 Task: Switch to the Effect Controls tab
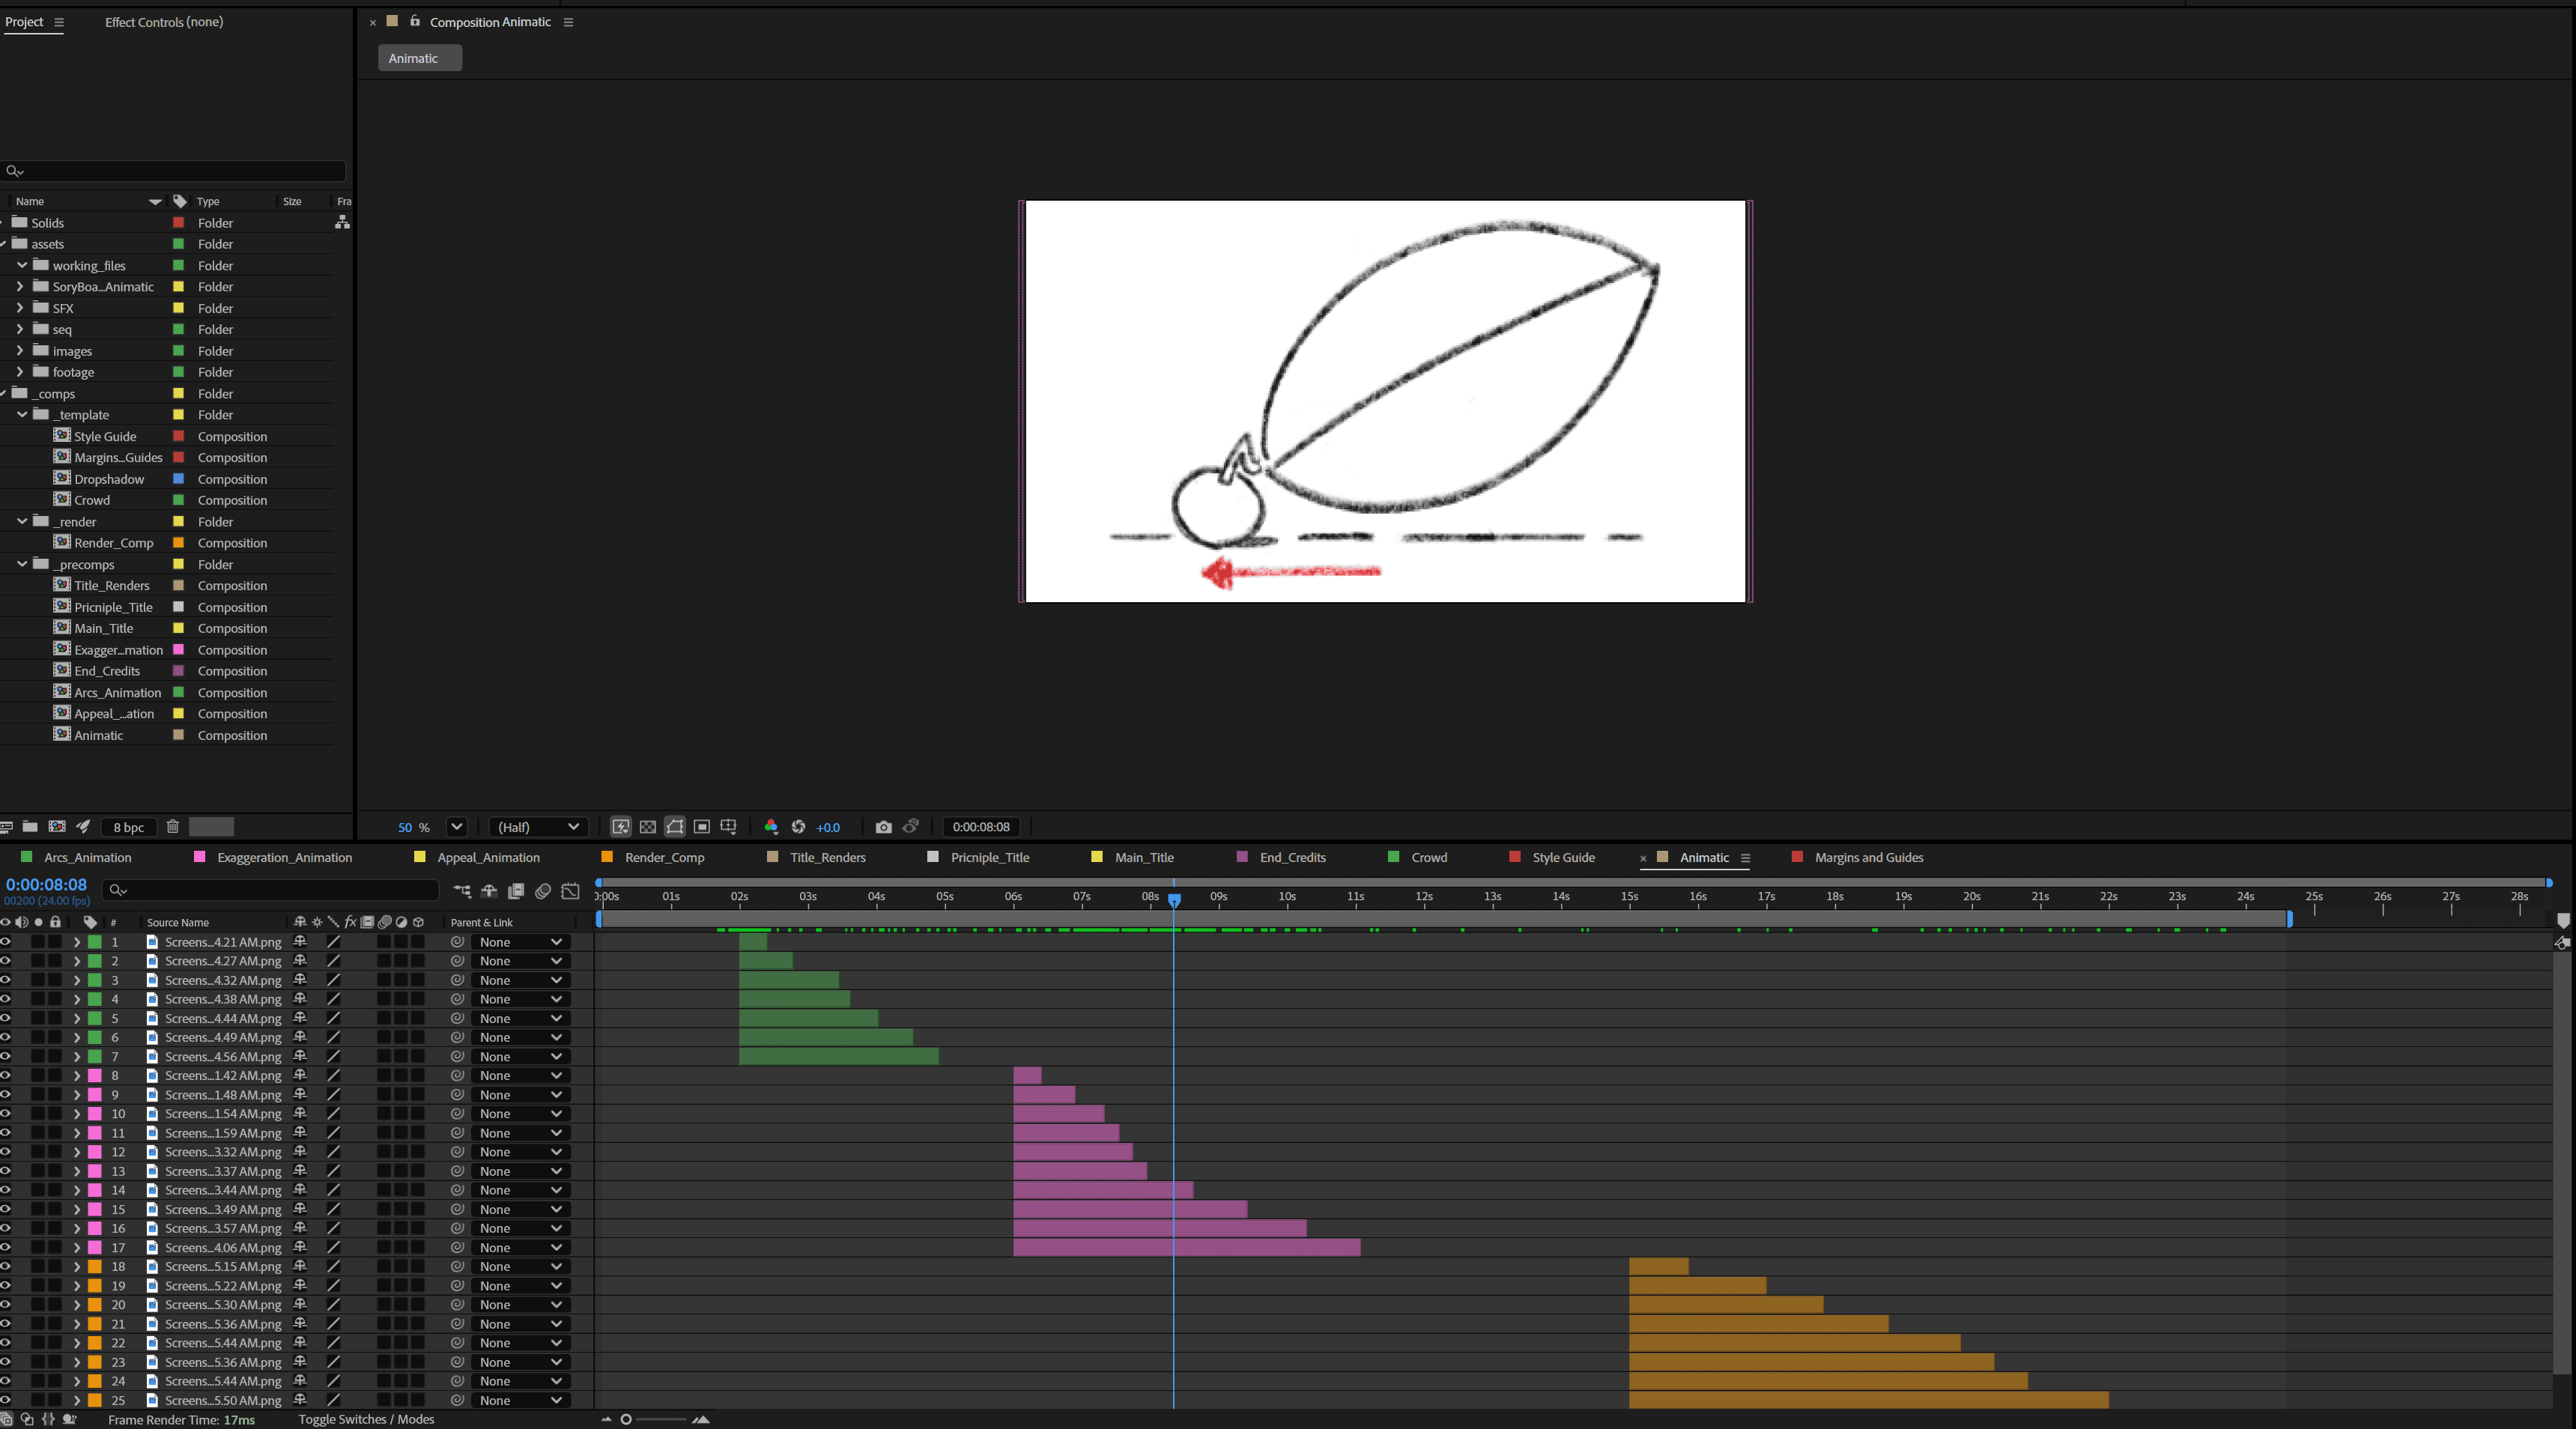[x=164, y=22]
